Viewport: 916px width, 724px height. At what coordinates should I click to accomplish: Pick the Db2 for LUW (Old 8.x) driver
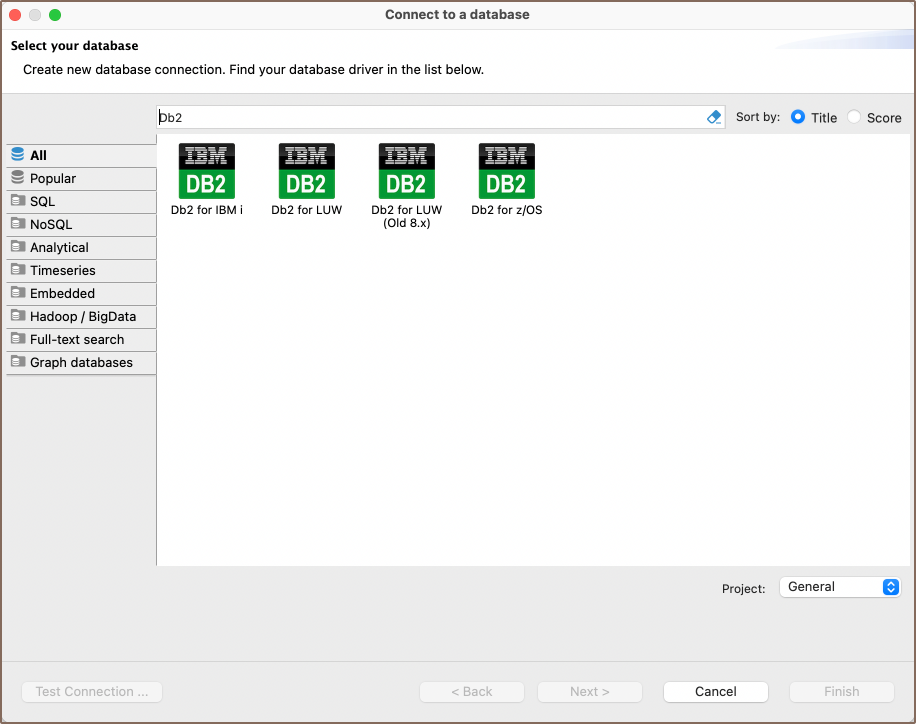pyautogui.click(x=406, y=171)
